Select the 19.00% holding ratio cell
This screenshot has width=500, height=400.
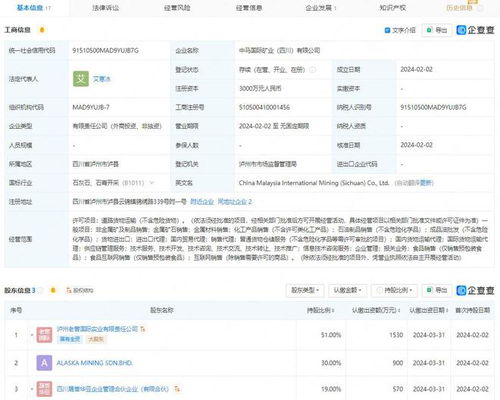click(331, 389)
